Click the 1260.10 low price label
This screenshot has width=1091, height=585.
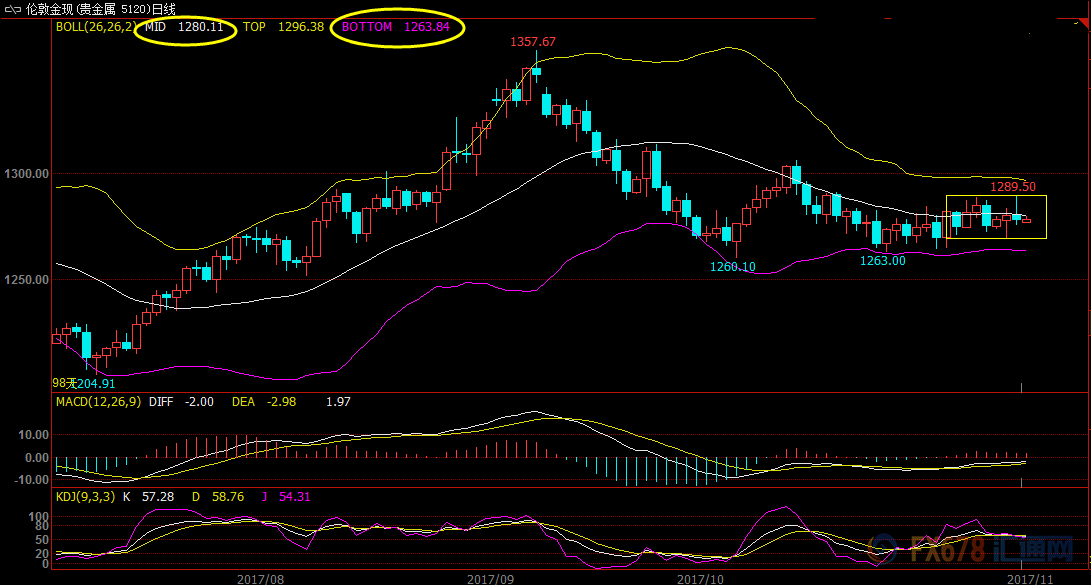732,267
